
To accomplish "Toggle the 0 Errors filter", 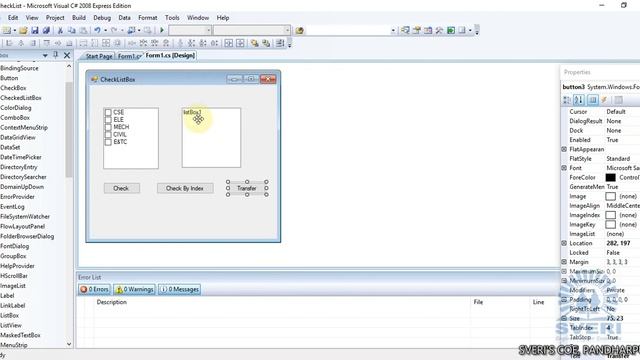I will [x=95, y=289].
